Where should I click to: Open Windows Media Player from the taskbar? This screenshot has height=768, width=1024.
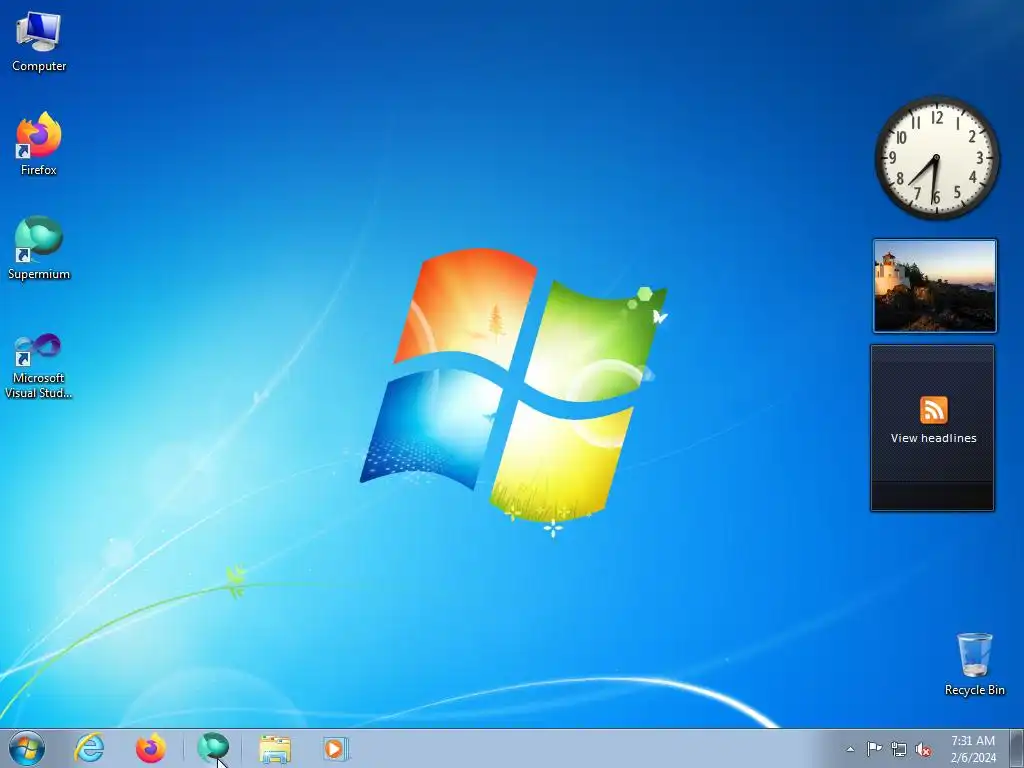pyautogui.click(x=336, y=748)
